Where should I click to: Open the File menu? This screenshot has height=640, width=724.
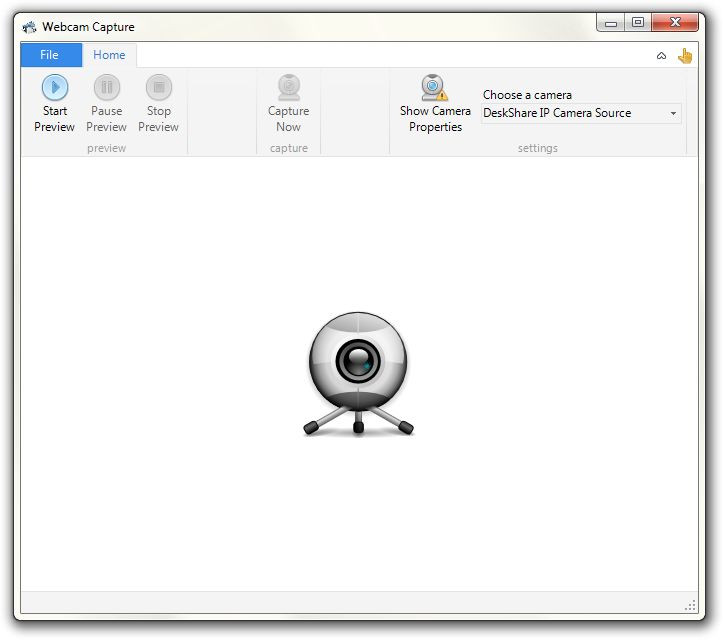pos(51,55)
